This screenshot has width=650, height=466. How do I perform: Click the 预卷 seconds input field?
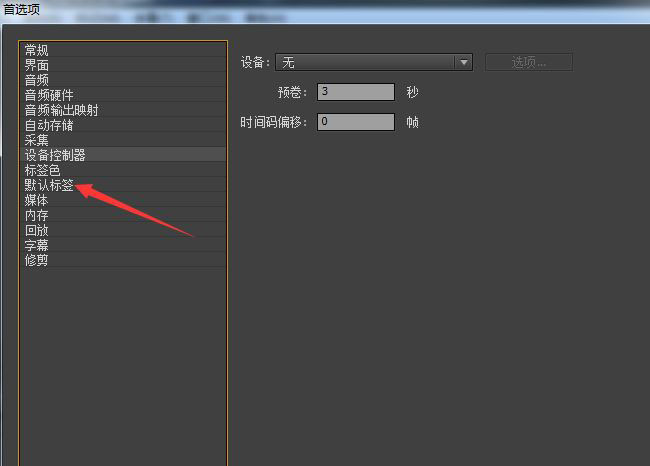[x=356, y=92]
